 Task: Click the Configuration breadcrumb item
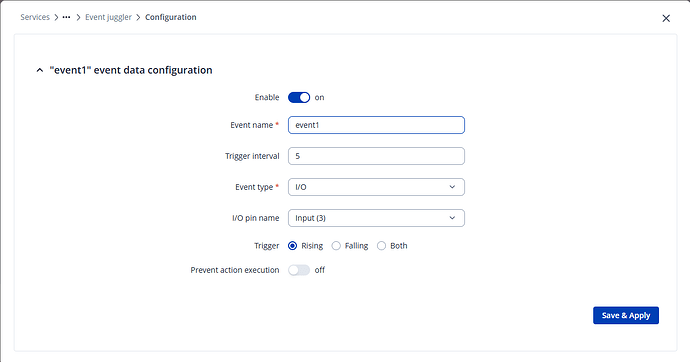(x=171, y=17)
